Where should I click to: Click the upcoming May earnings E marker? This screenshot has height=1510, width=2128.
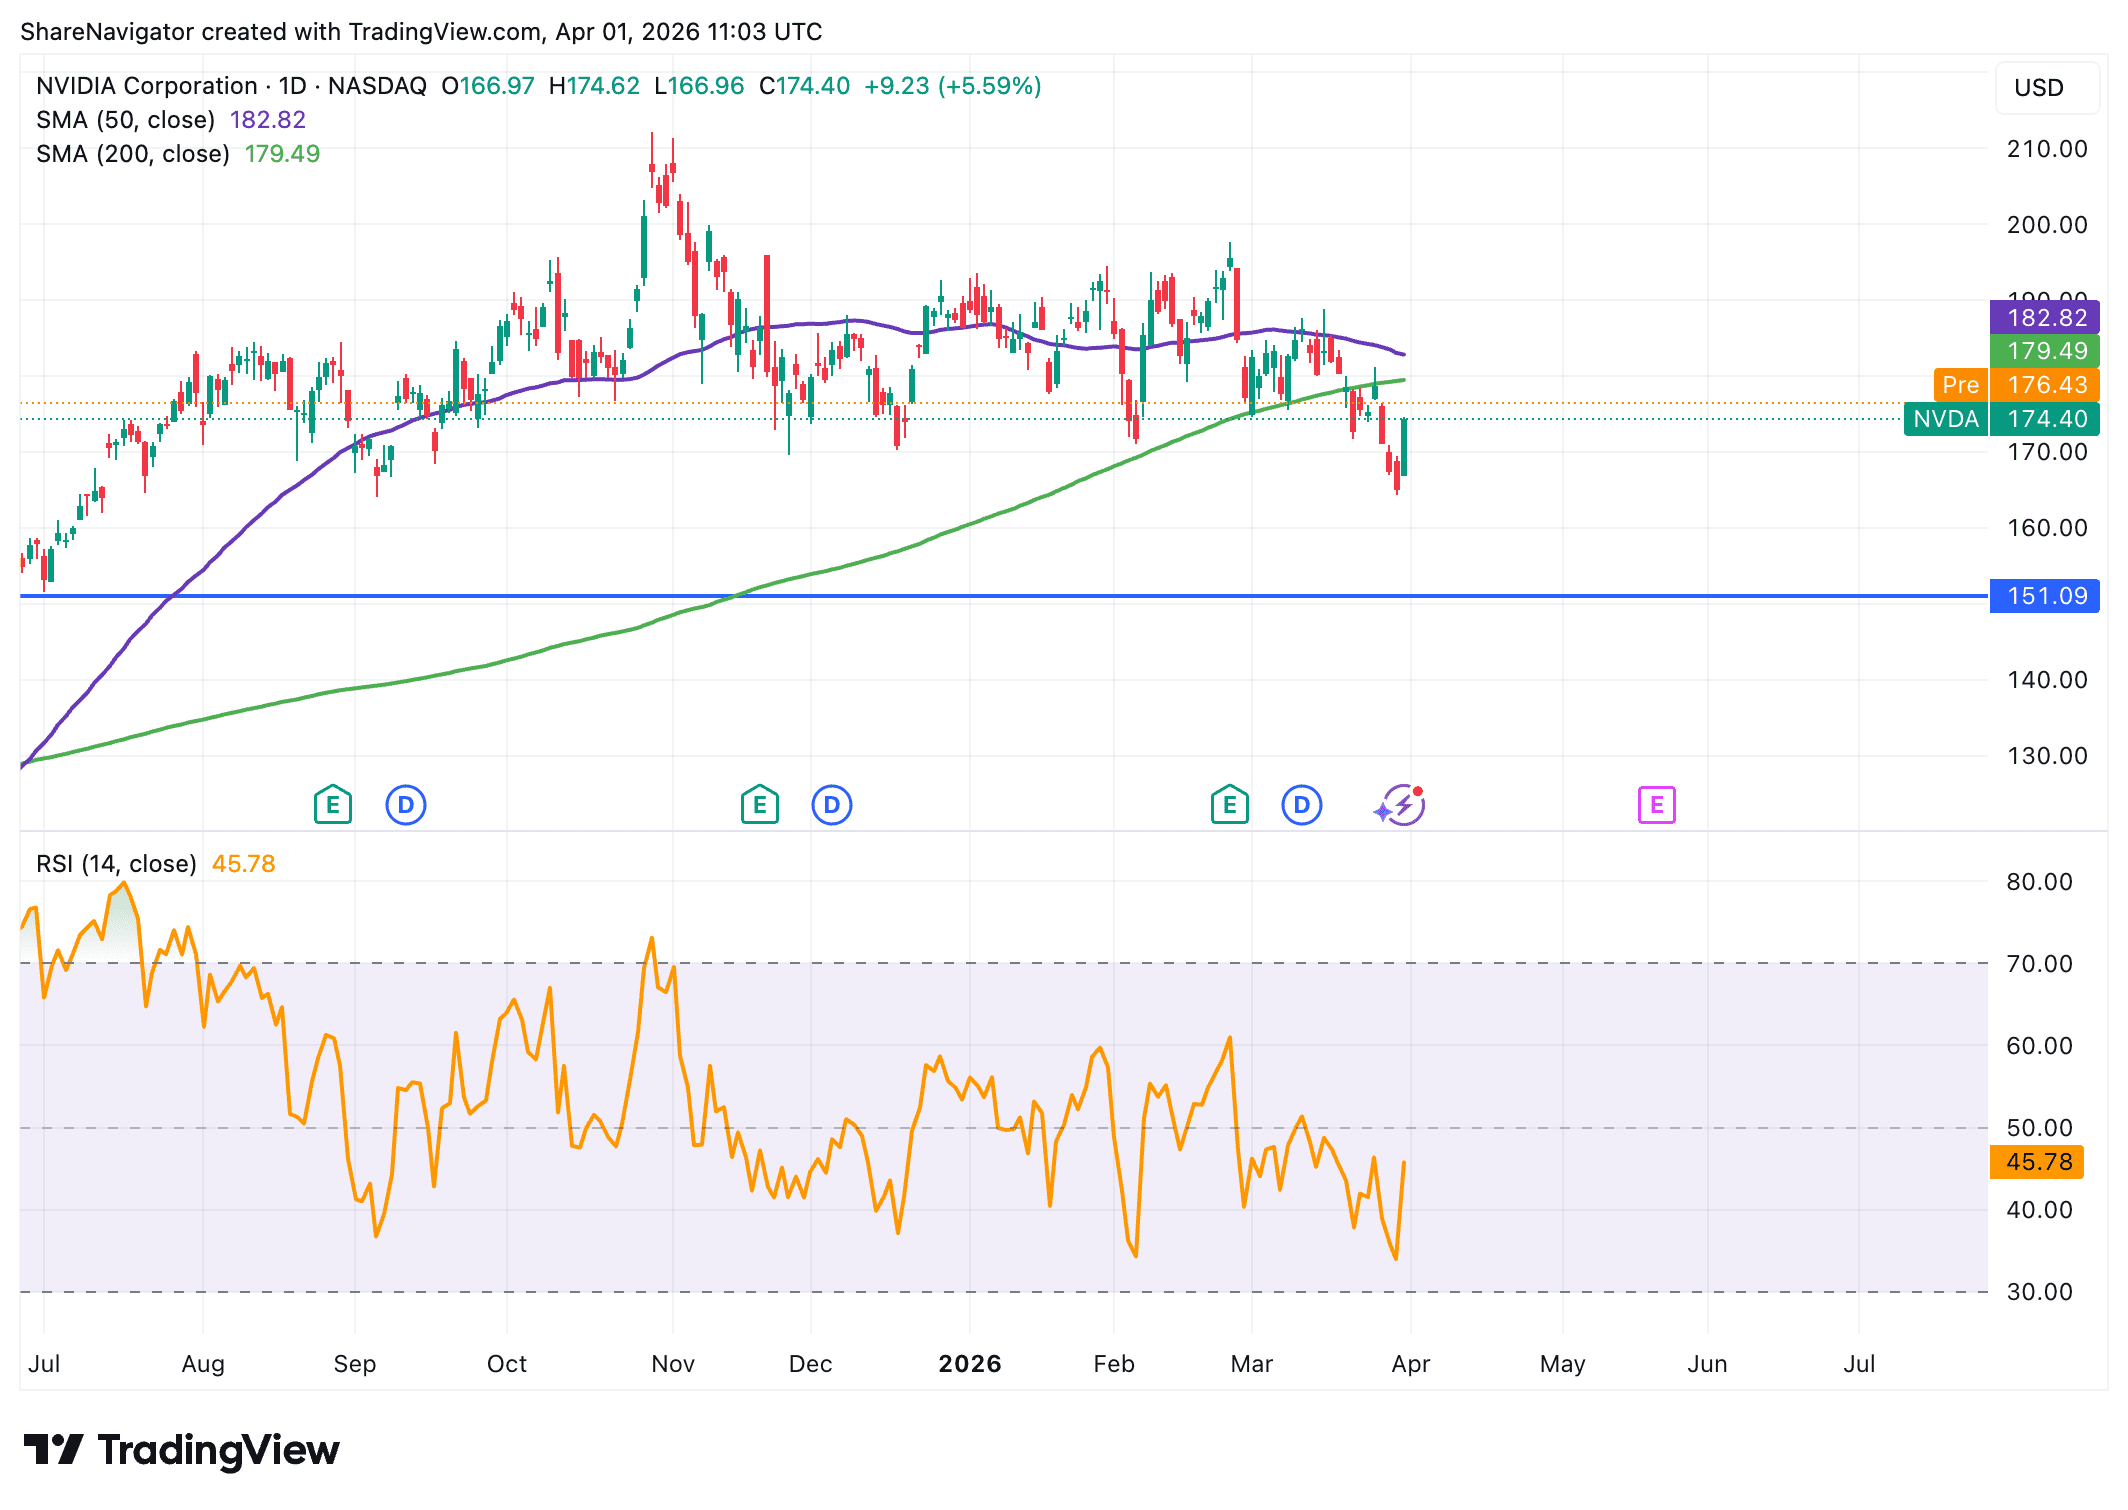(x=1657, y=805)
